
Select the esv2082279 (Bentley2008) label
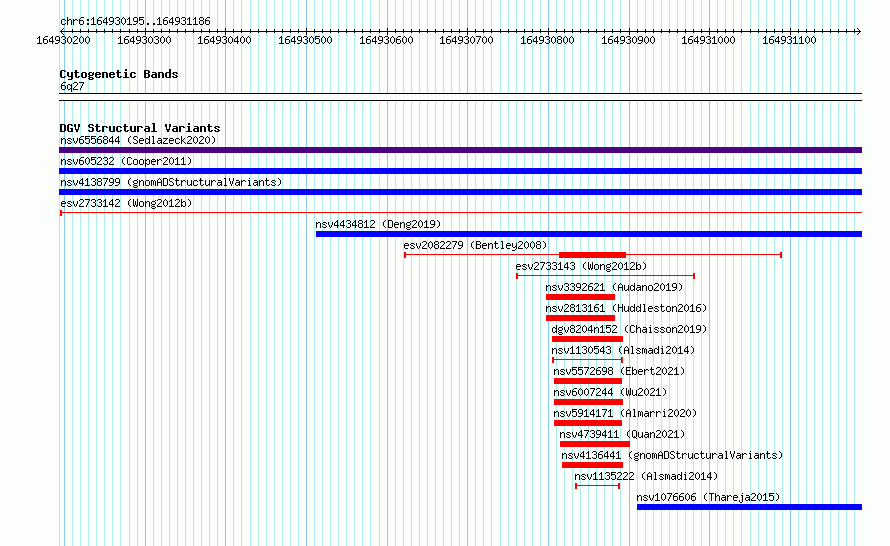[475, 245]
